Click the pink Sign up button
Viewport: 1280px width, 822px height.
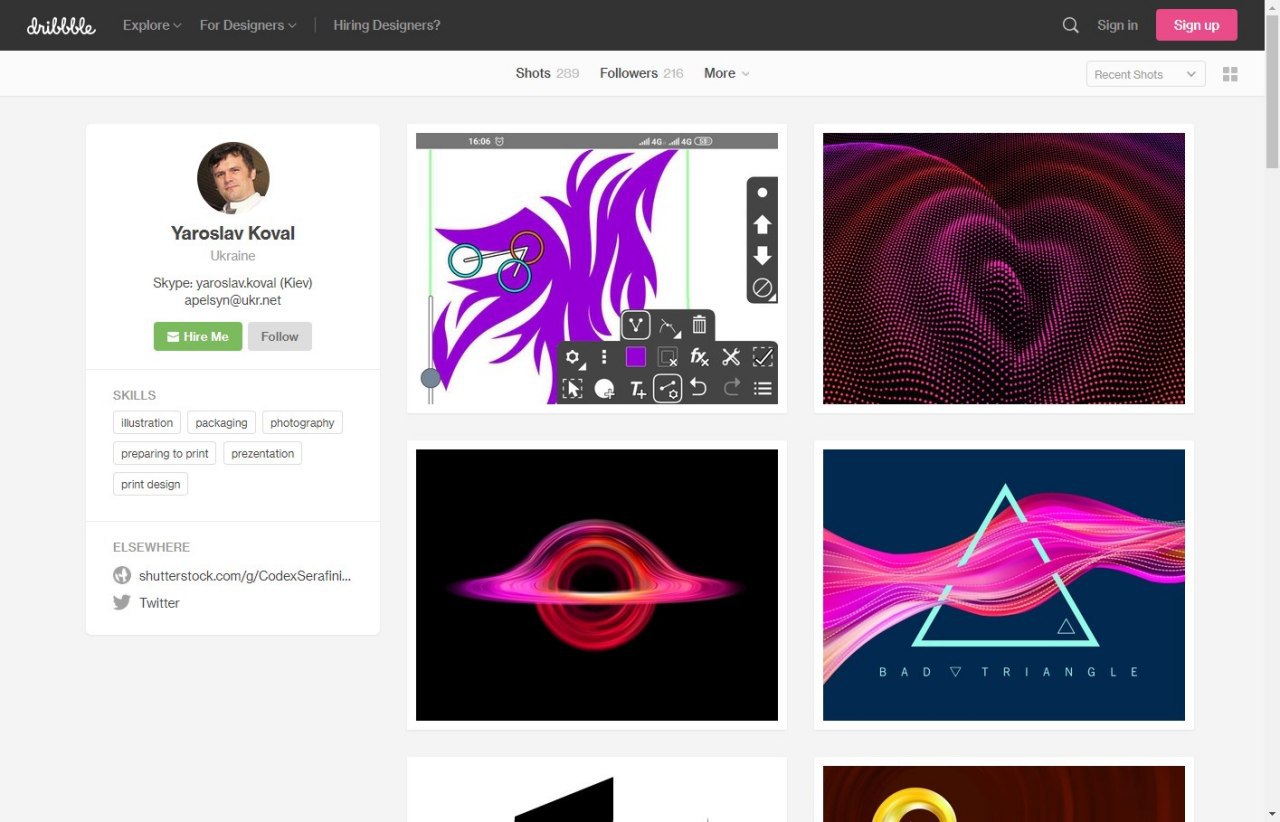click(1196, 25)
